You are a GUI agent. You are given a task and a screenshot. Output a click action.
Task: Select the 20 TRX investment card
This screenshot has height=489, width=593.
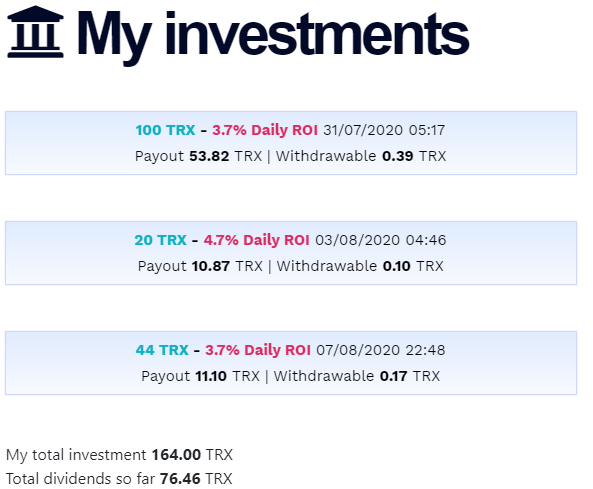click(290, 253)
